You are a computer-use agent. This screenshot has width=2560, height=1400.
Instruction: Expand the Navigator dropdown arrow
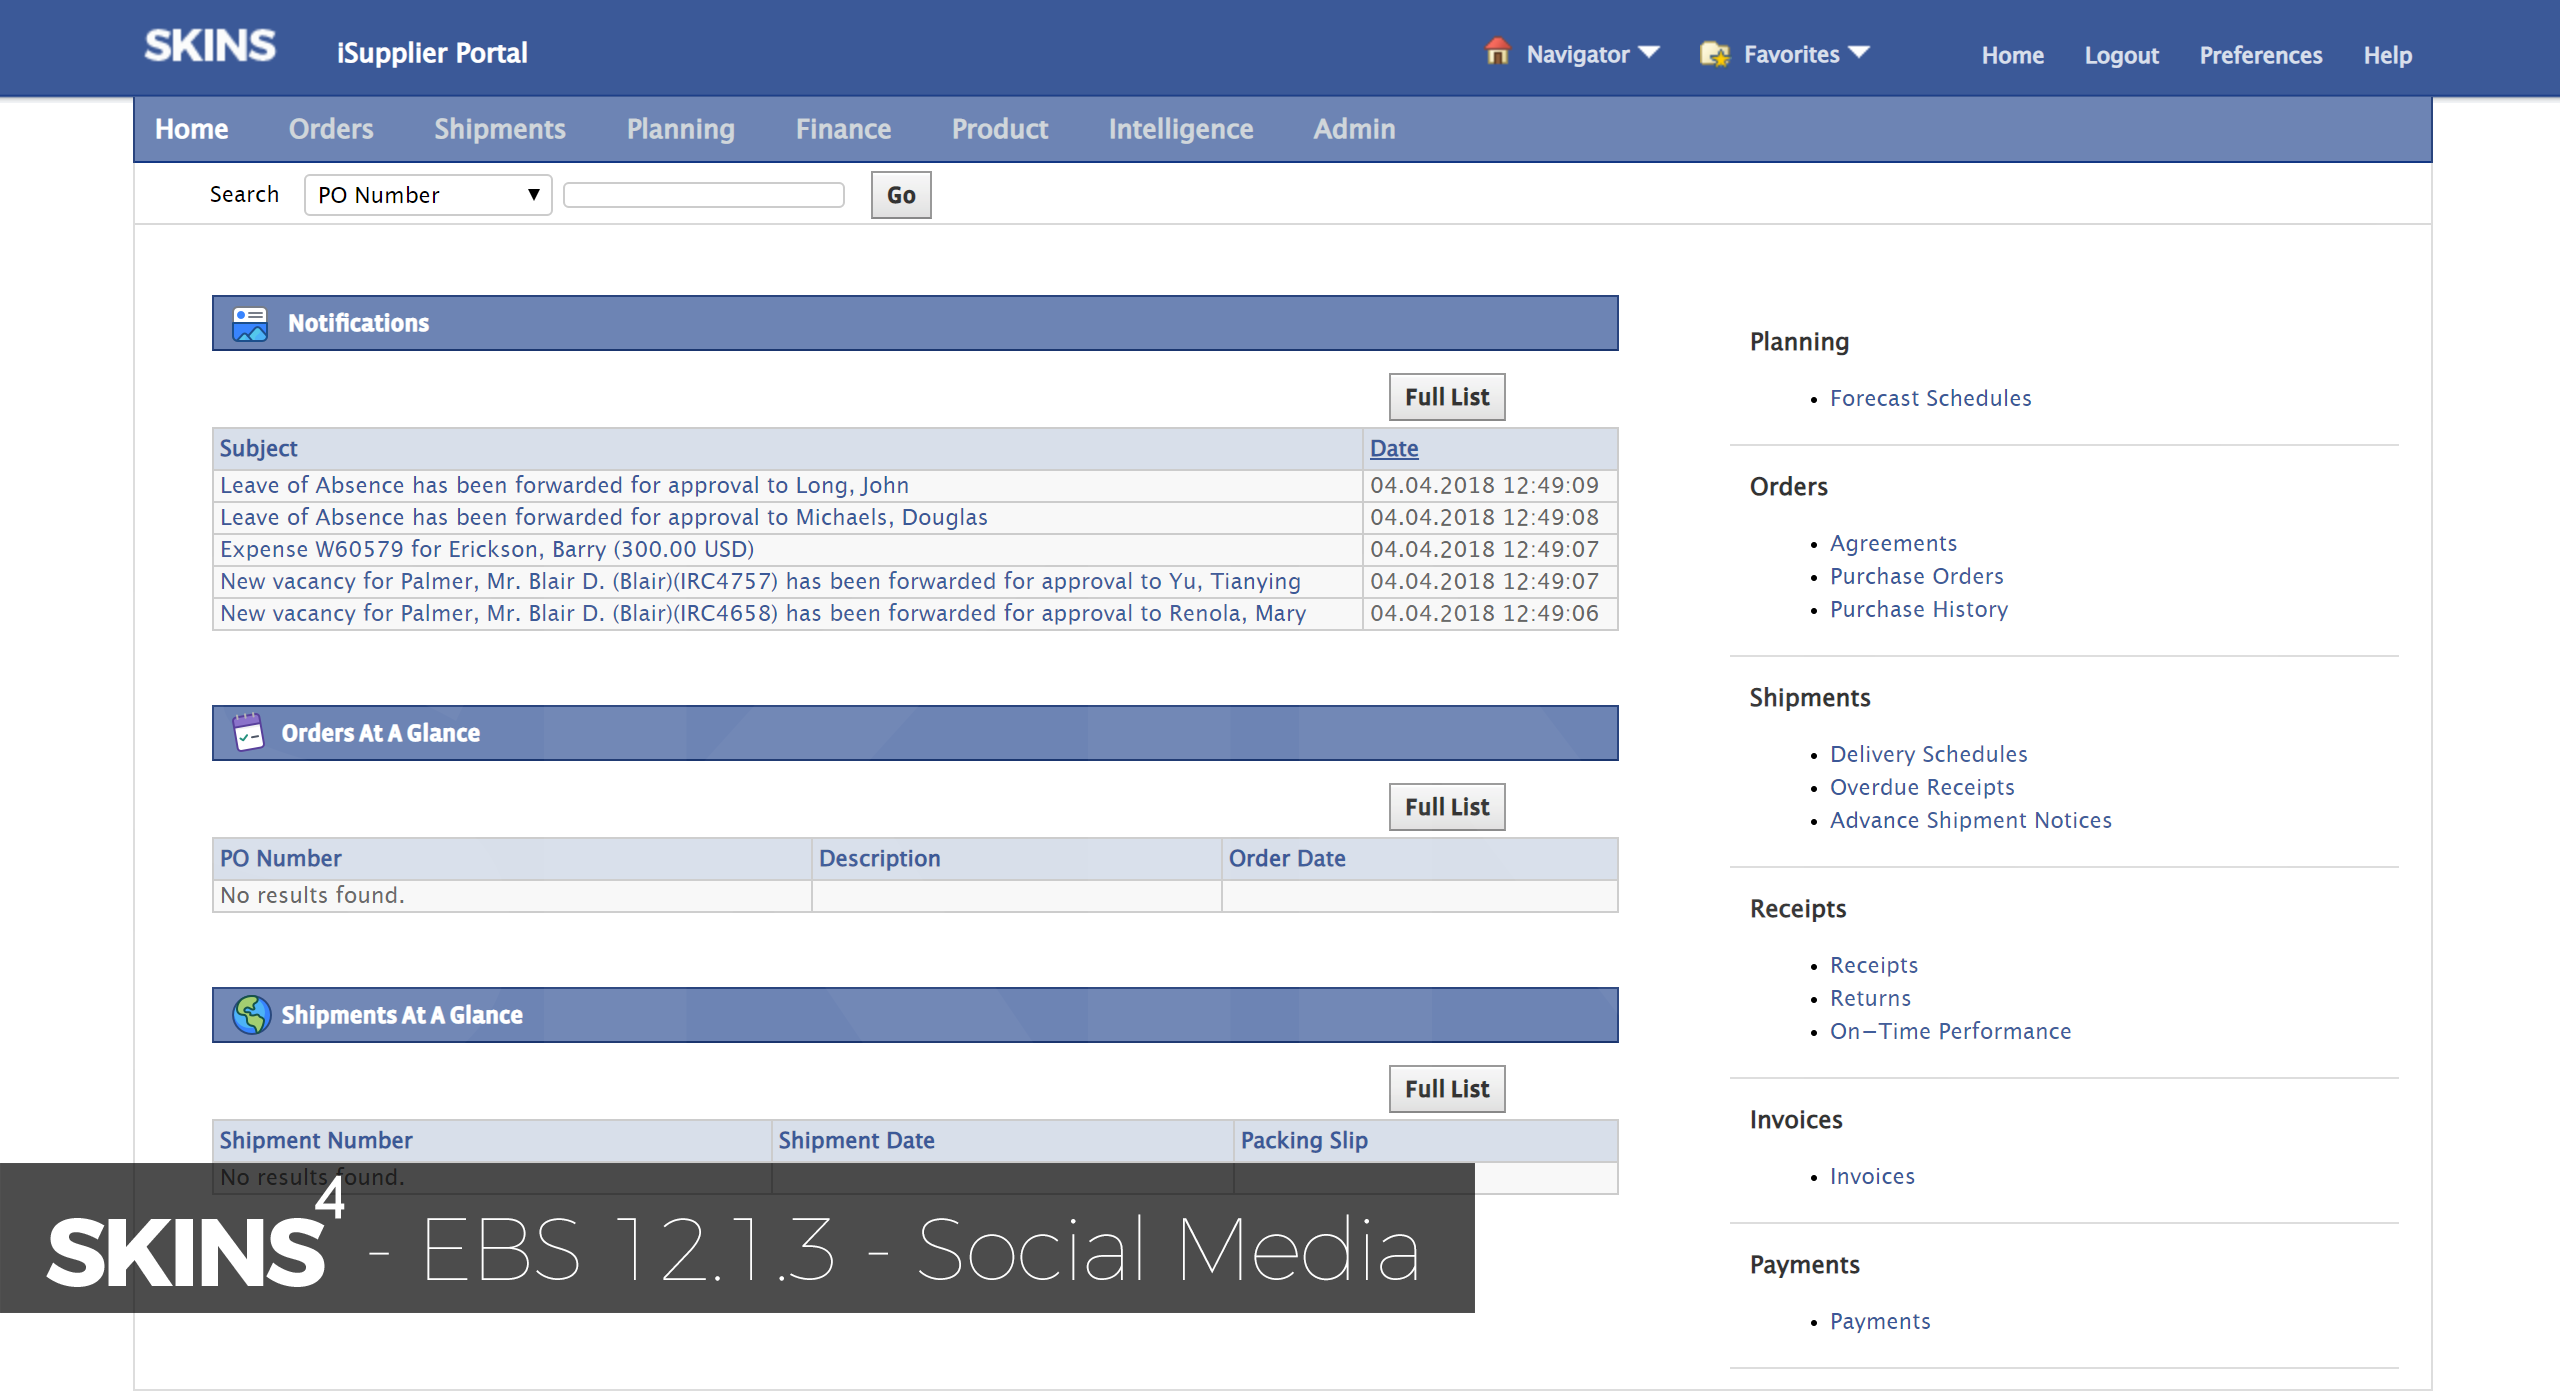point(1649,52)
